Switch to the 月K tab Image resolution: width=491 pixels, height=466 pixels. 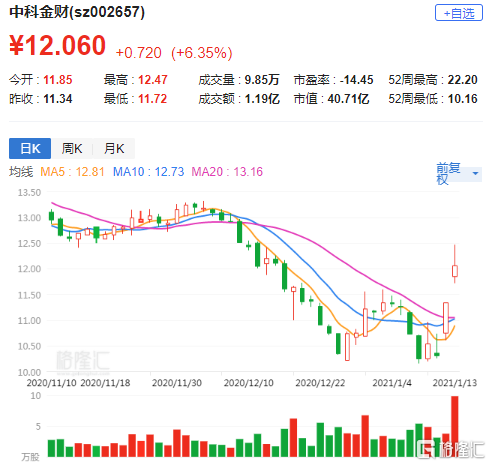point(114,148)
